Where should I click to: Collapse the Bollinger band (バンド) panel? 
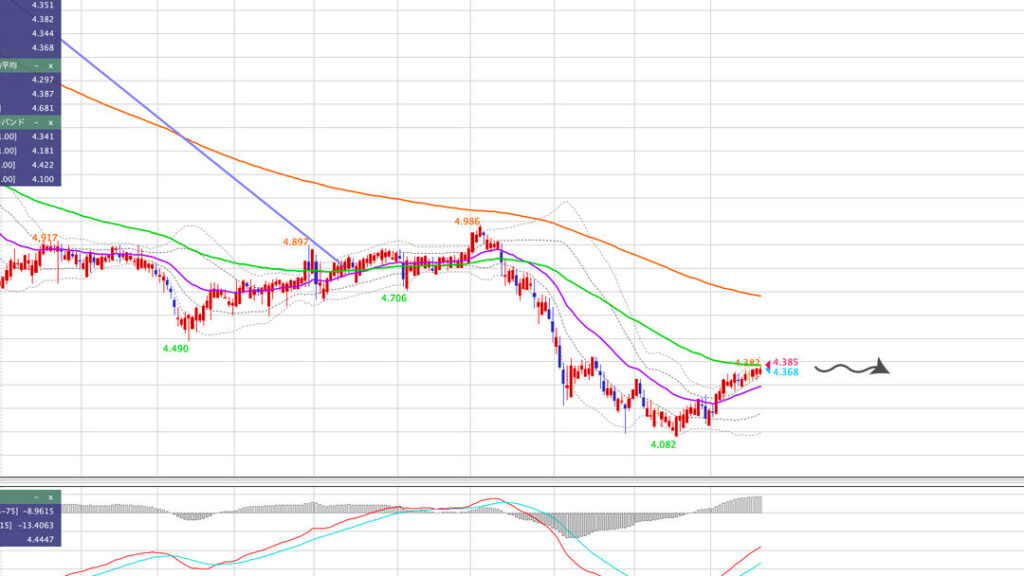(36, 122)
